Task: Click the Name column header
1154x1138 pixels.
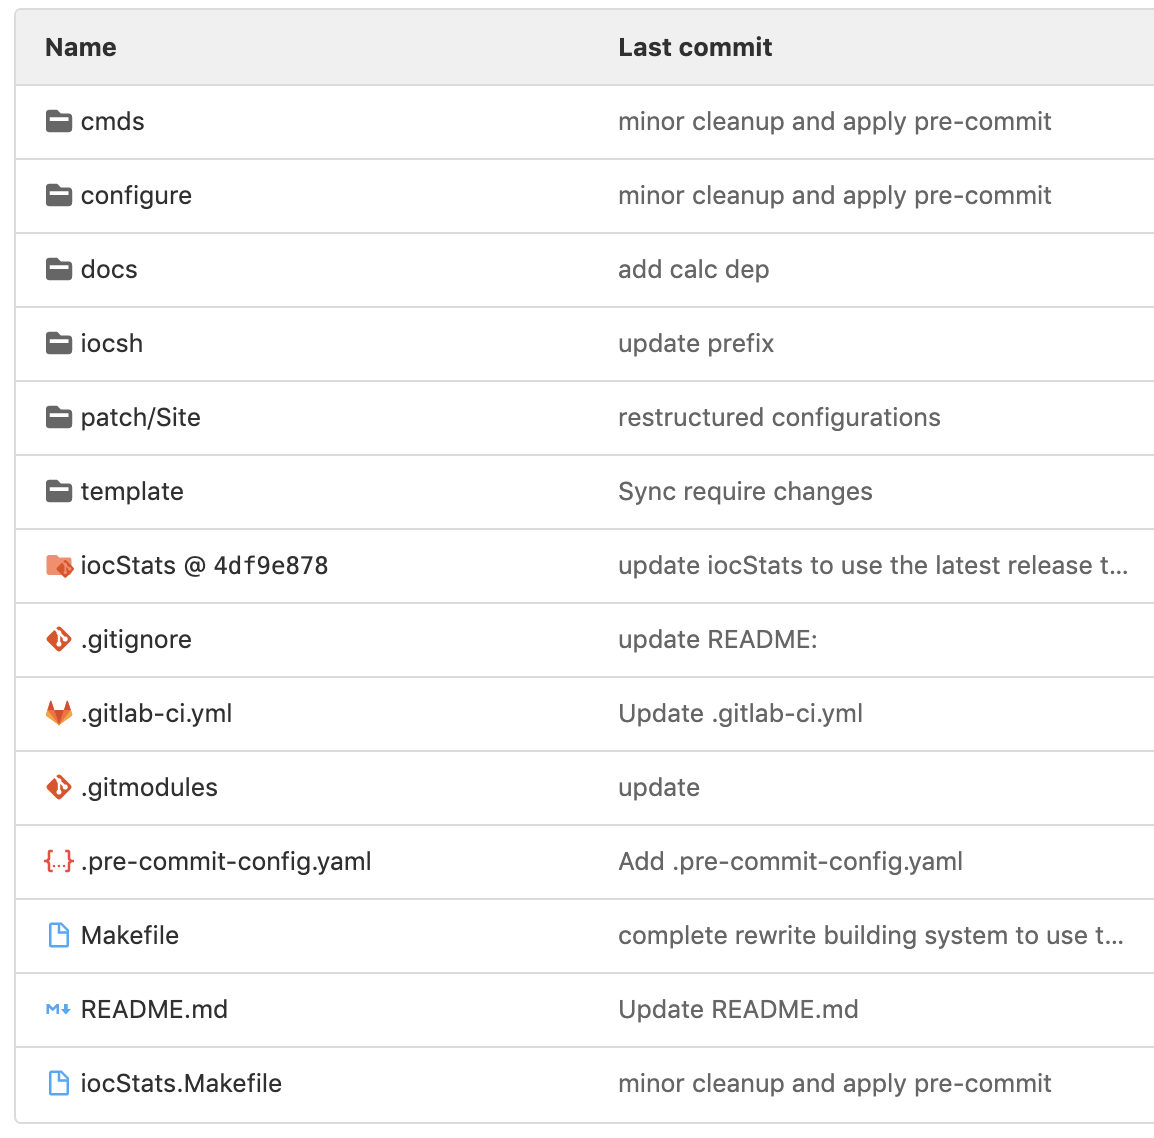Action: [x=81, y=48]
